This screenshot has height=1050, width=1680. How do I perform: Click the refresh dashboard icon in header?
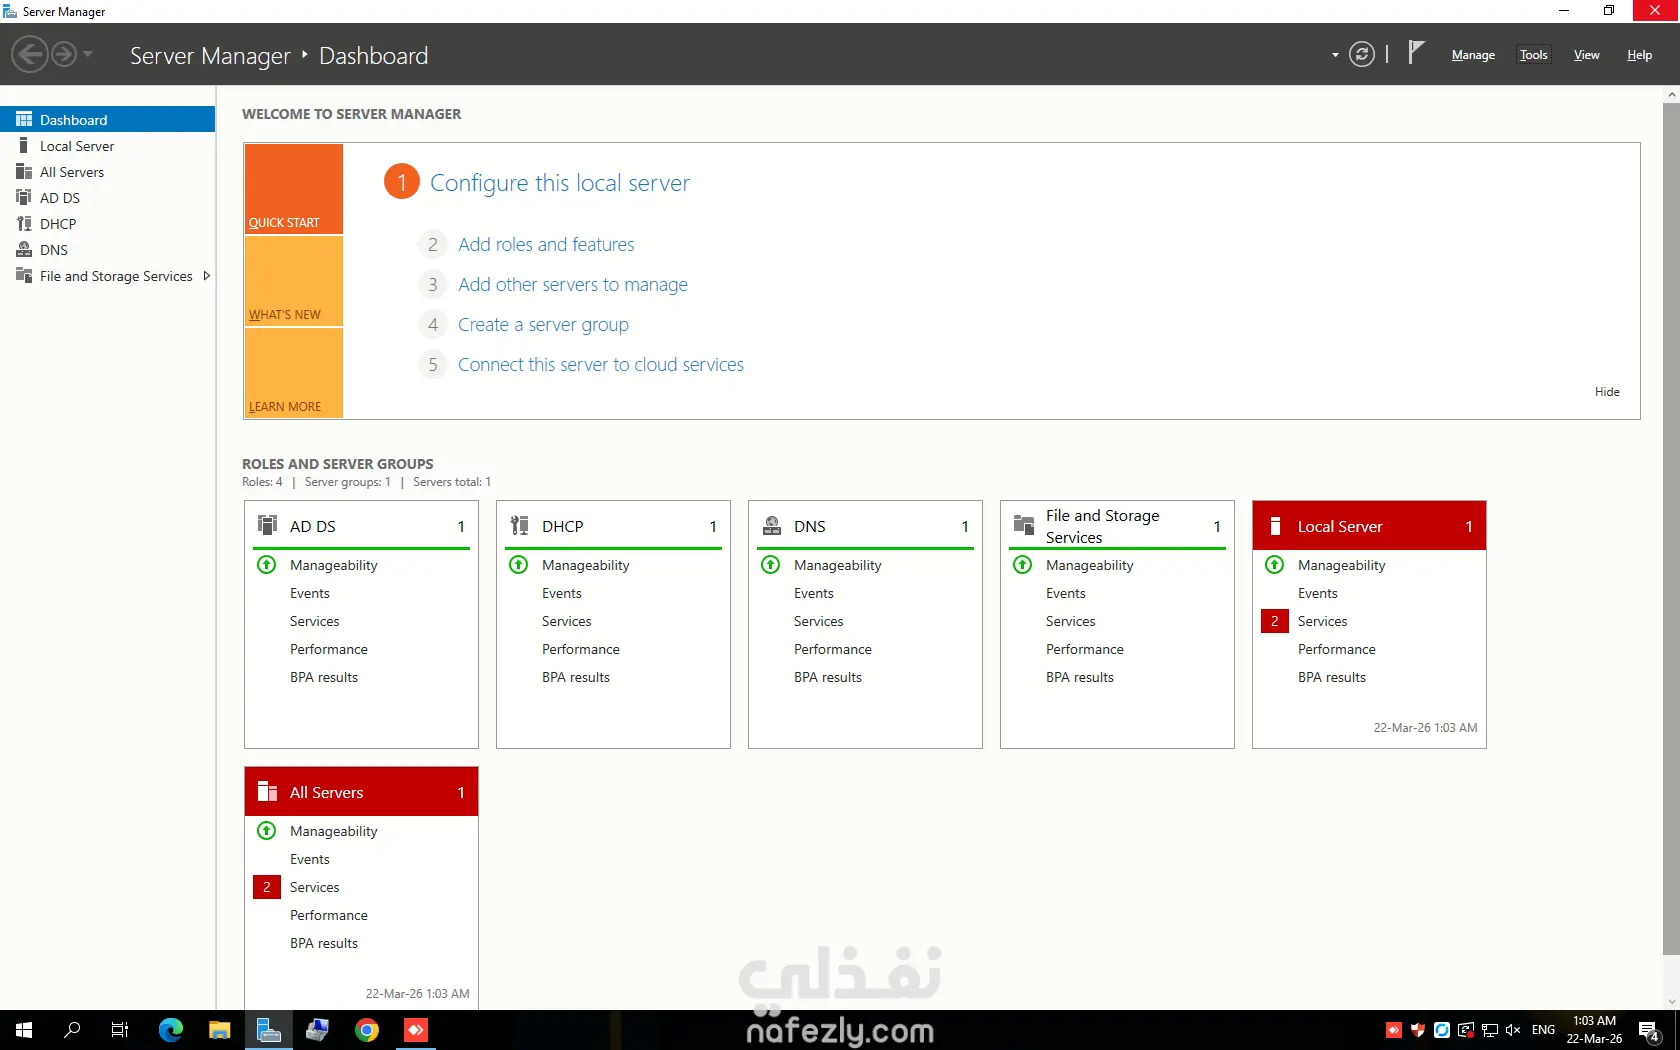pyautogui.click(x=1361, y=54)
